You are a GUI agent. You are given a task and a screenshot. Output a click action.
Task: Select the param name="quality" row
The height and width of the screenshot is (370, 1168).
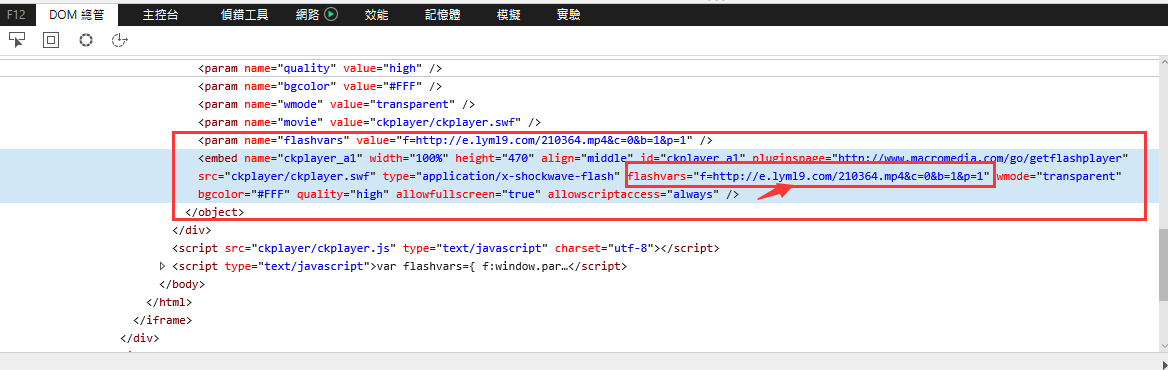point(321,68)
